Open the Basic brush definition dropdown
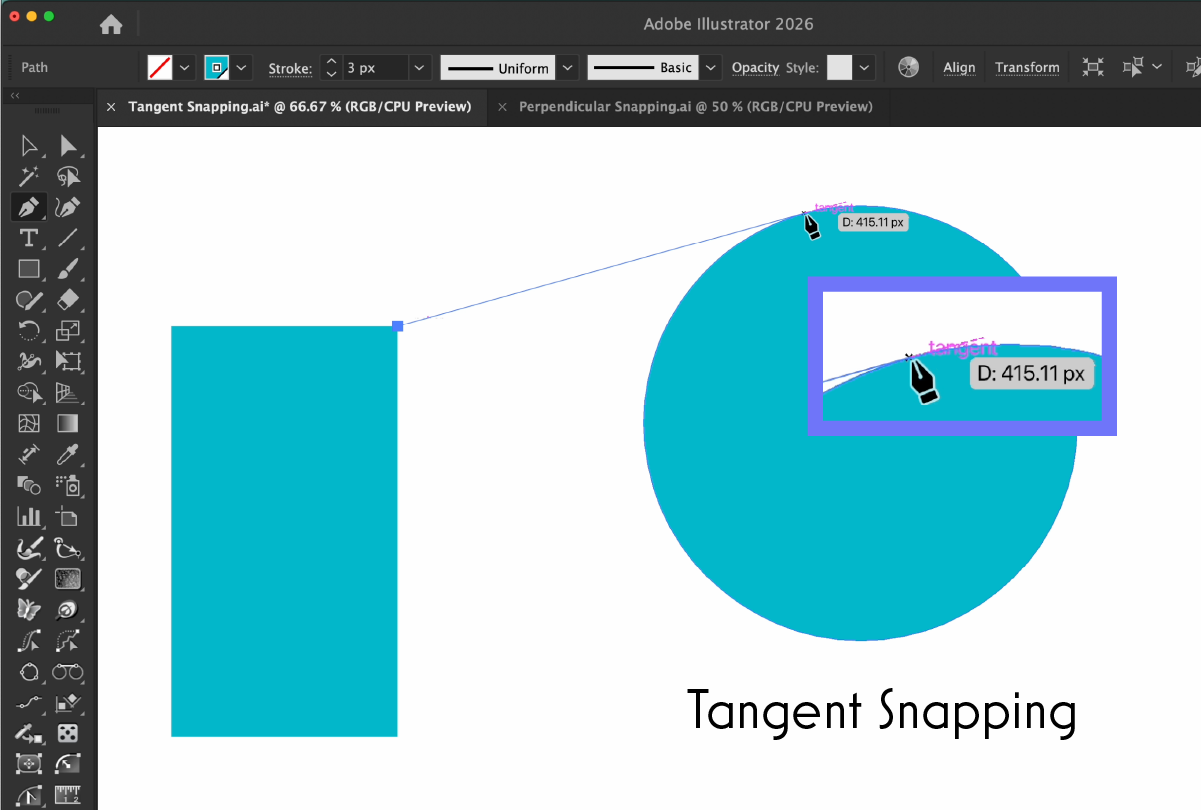 click(x=711, y=67)
